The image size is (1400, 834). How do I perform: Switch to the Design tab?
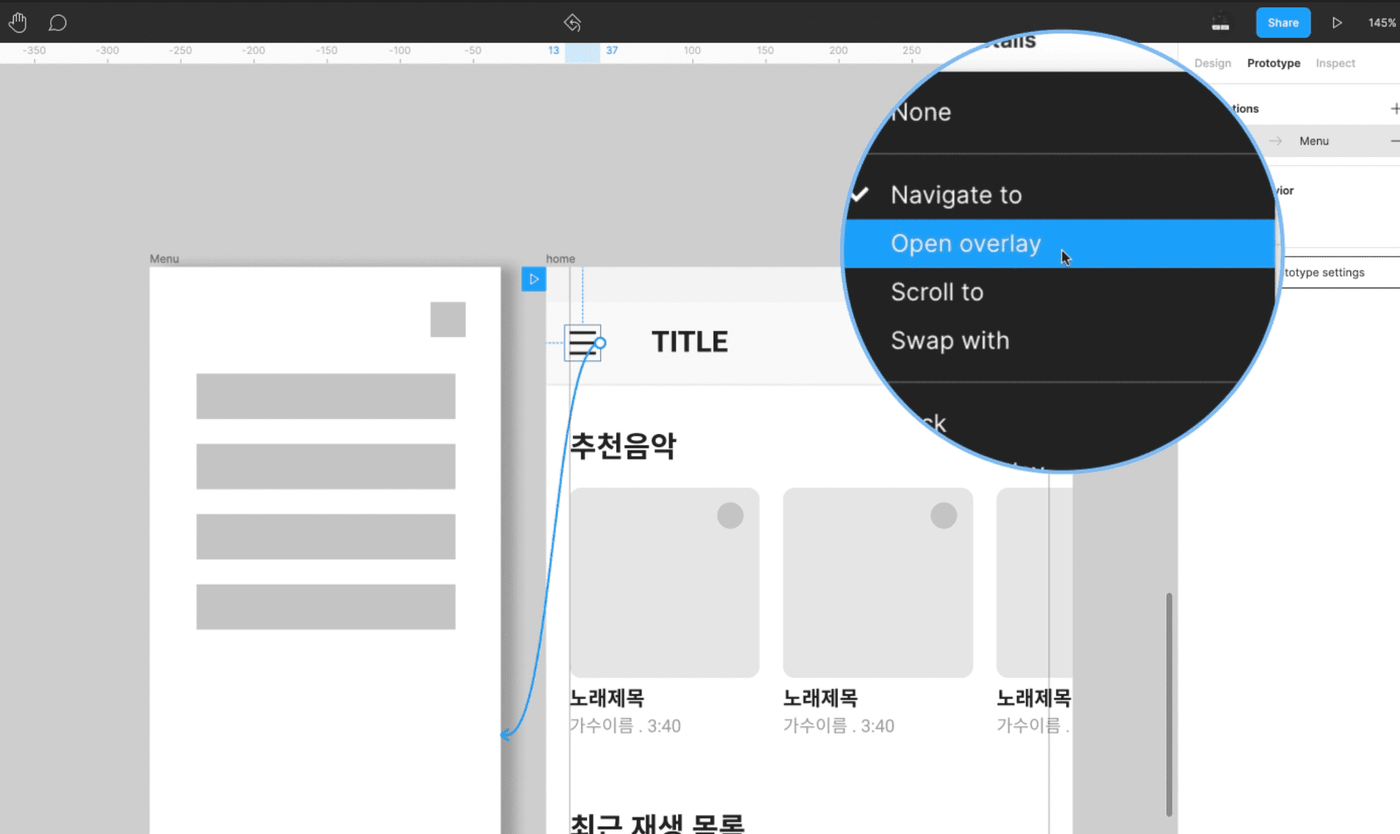point(1212,63)
